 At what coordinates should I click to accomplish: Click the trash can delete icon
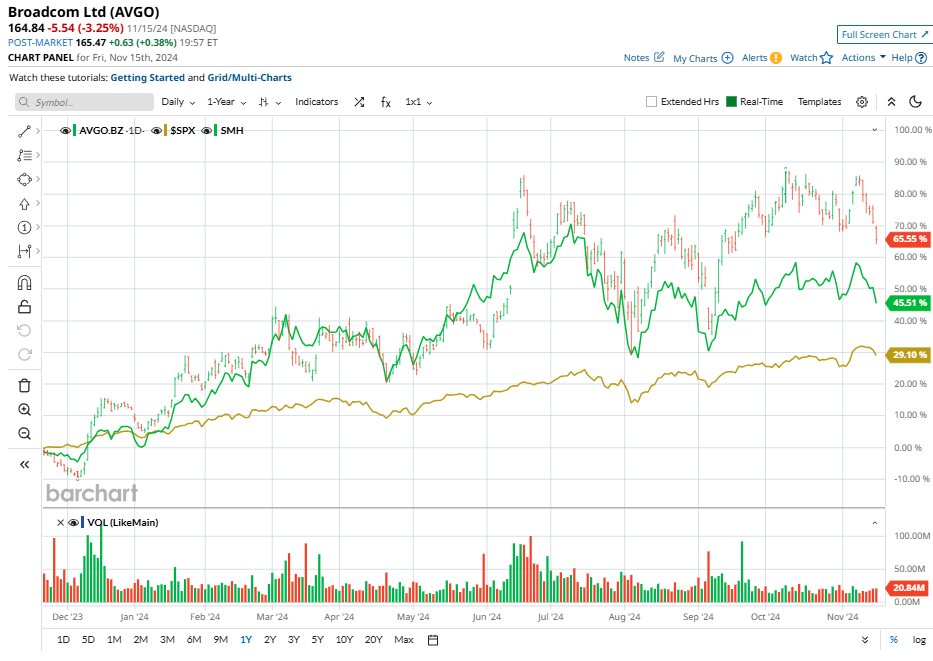coord(25,385)
